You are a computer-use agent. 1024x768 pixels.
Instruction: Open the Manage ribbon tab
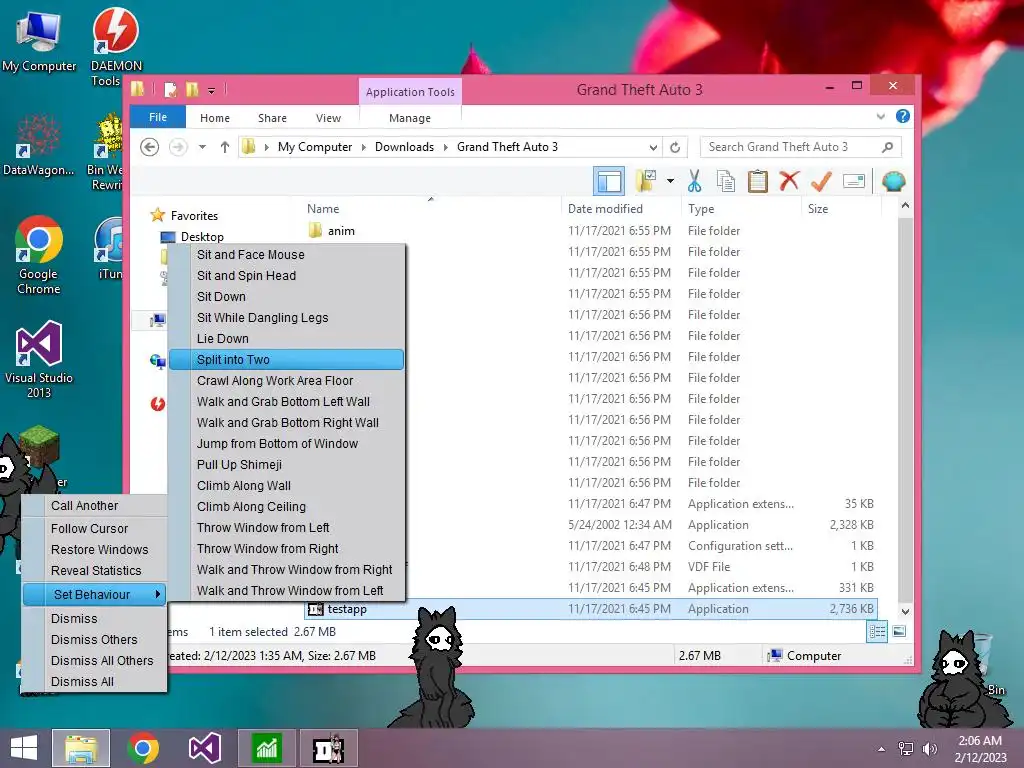pos(410,118)
